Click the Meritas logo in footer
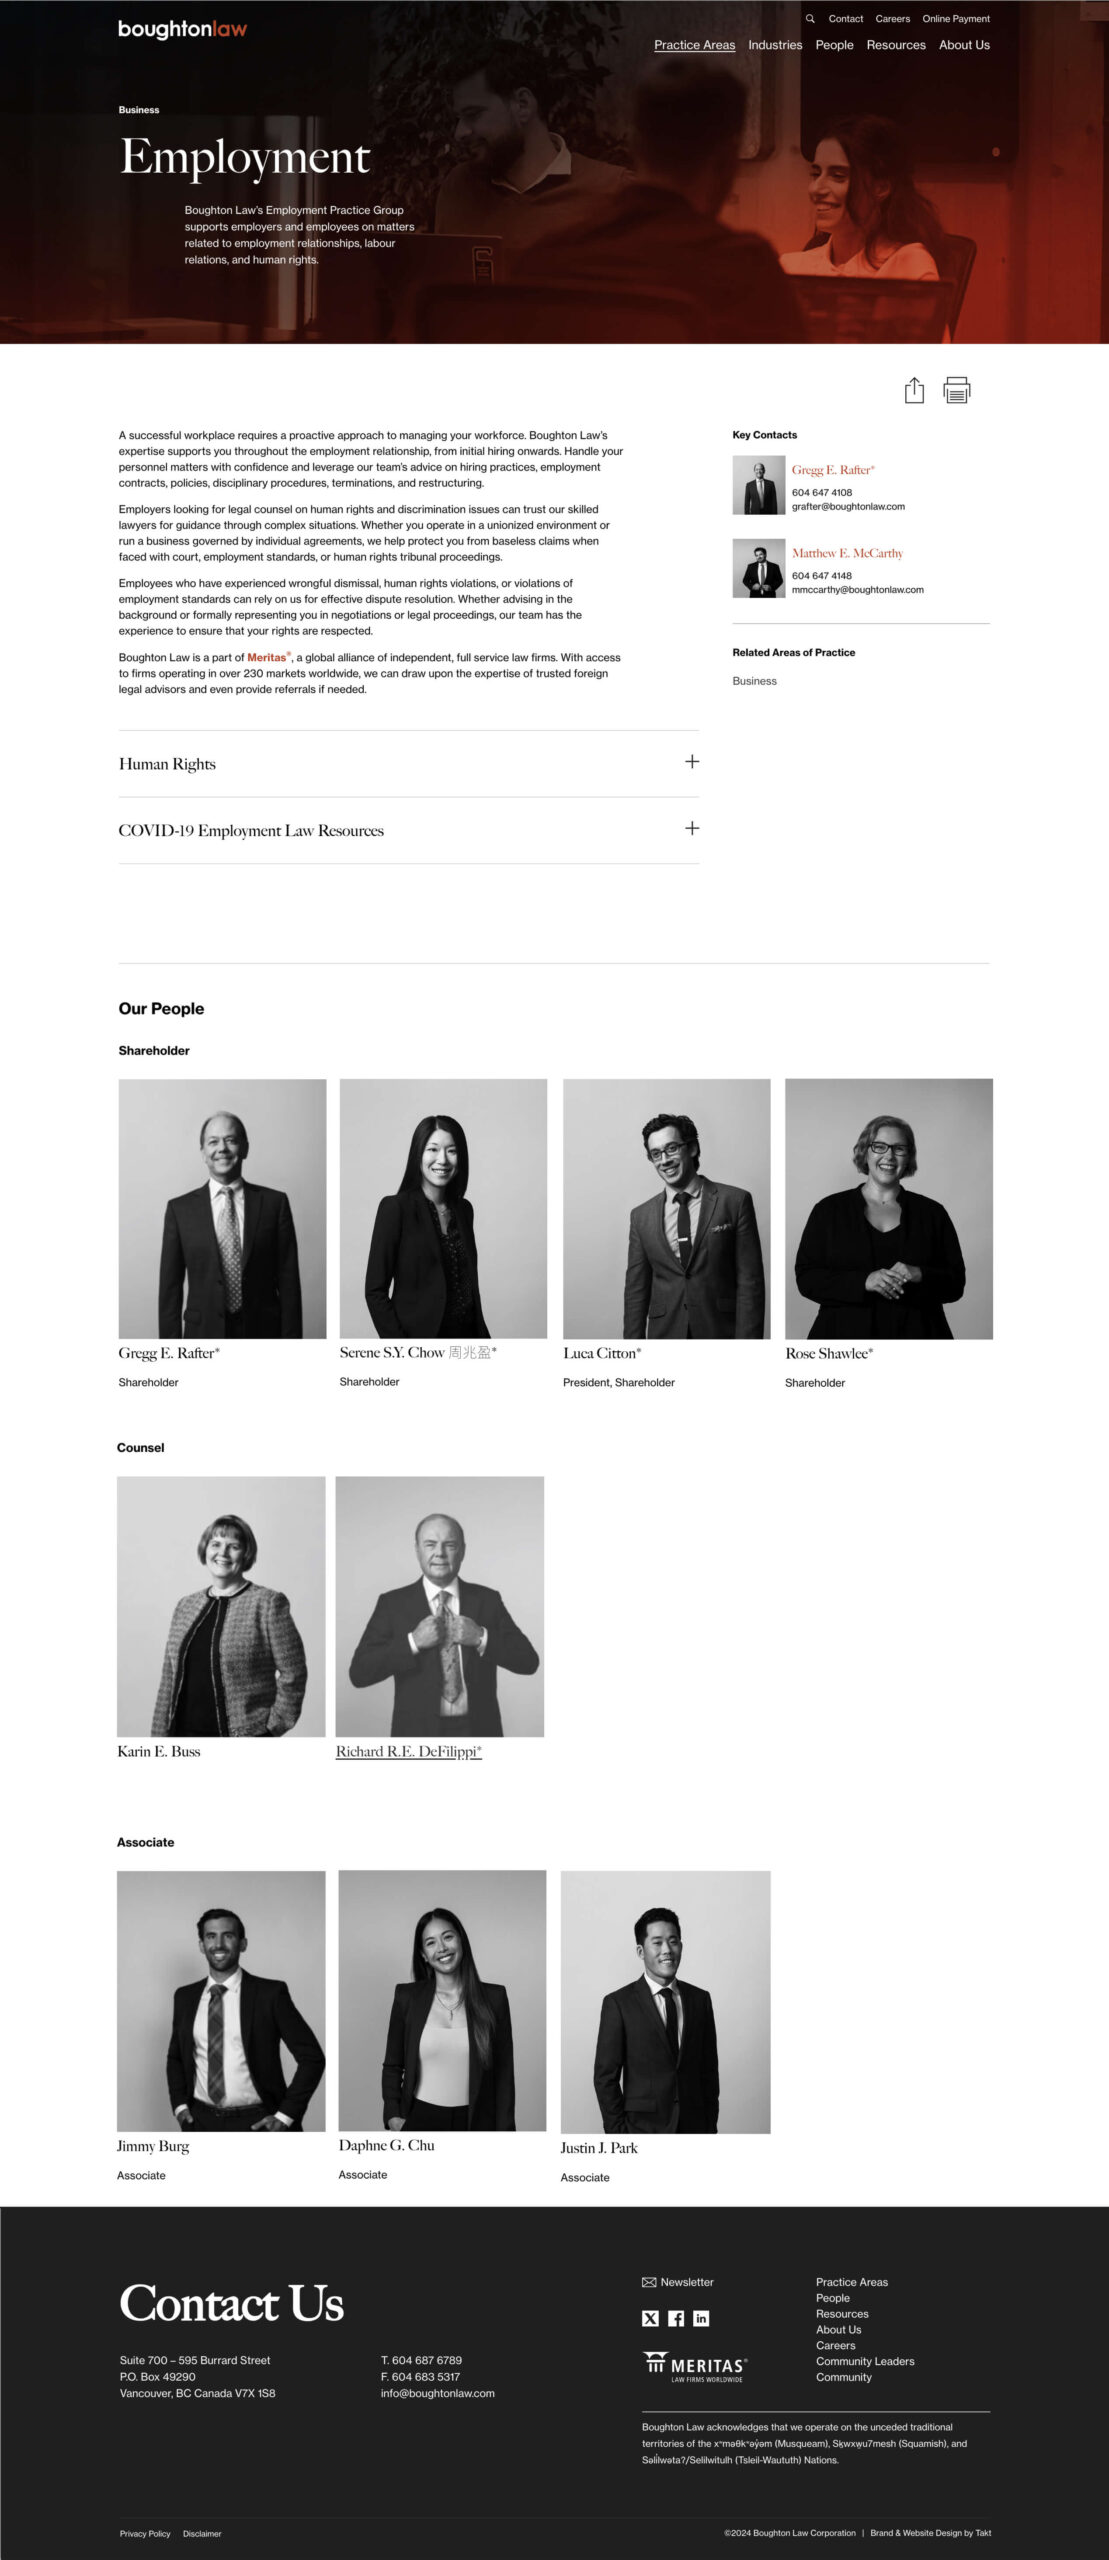Screen dimensions: 1109x2560 [x=695, y=2367]
